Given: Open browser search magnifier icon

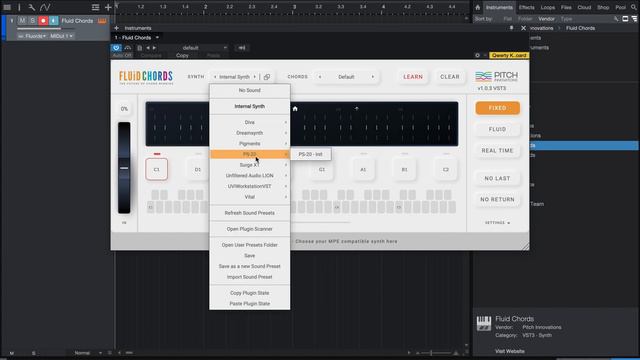Looking at the screenshot, I should pos(634,7).
